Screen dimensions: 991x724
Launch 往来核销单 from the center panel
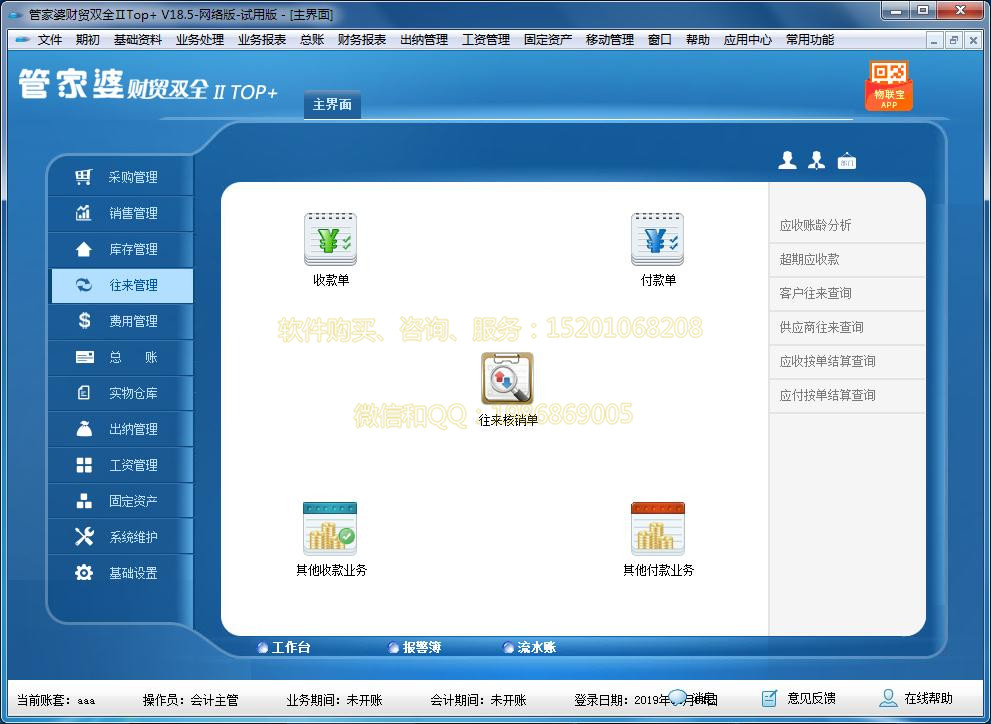(x=506, y=380)
